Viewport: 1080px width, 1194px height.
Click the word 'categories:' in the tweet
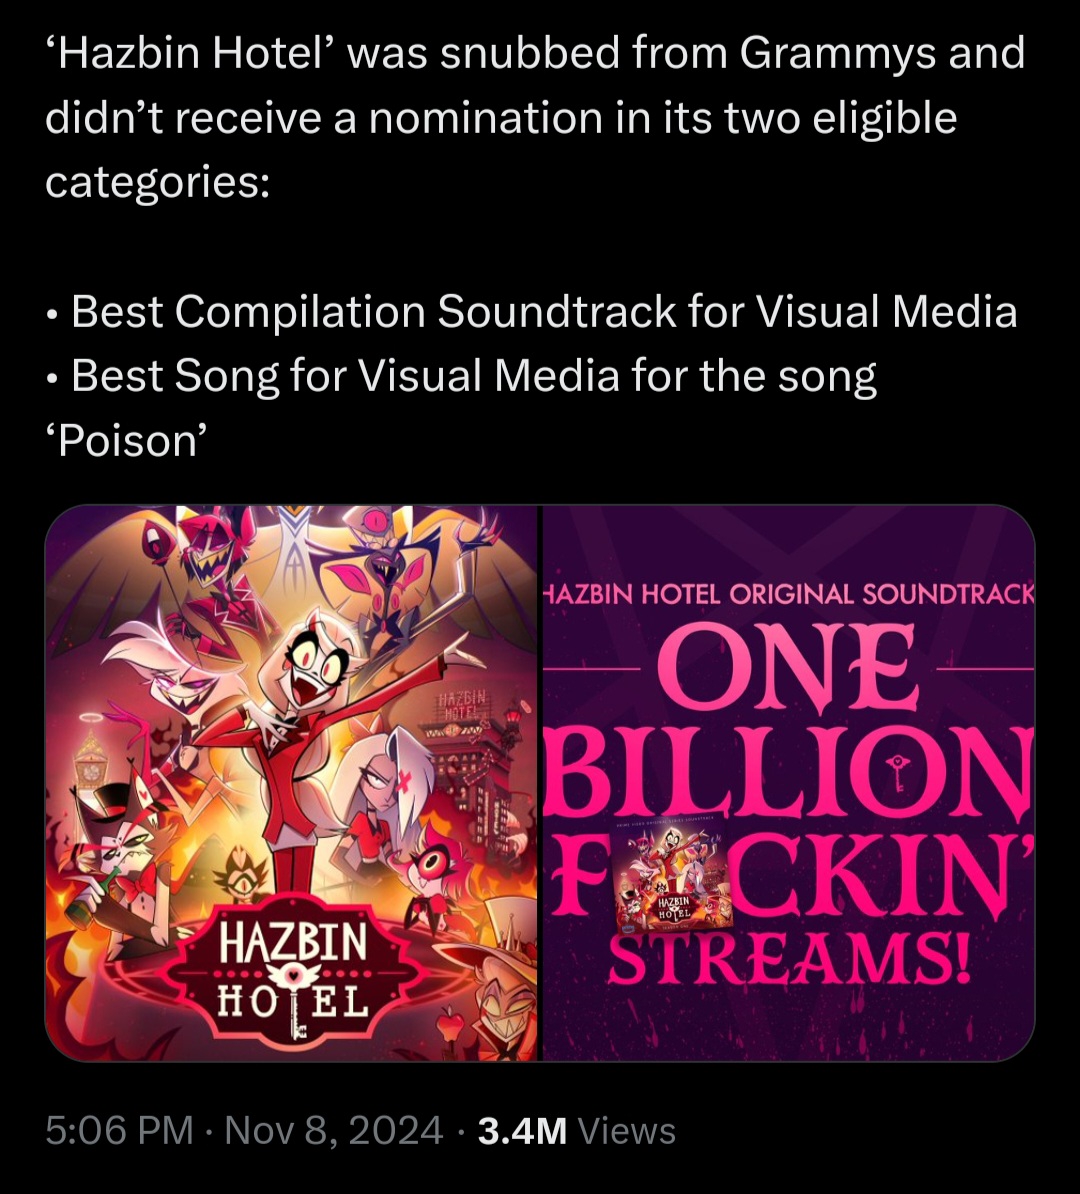pyautogui.click(x=158, y=183)
